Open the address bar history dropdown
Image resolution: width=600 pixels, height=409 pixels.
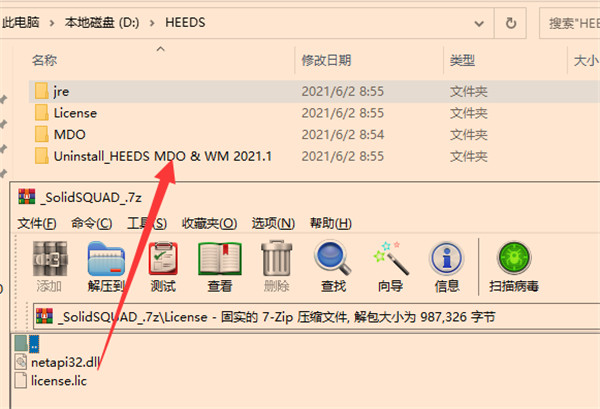[x=479, y=24]
